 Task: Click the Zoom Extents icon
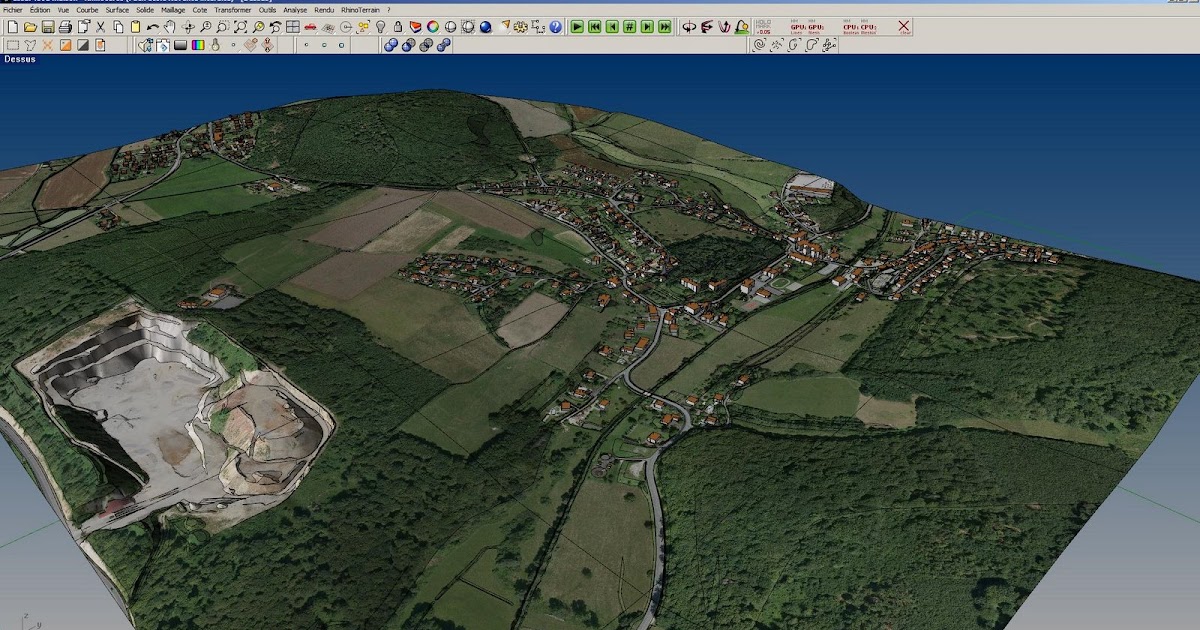tap(240, 27)
